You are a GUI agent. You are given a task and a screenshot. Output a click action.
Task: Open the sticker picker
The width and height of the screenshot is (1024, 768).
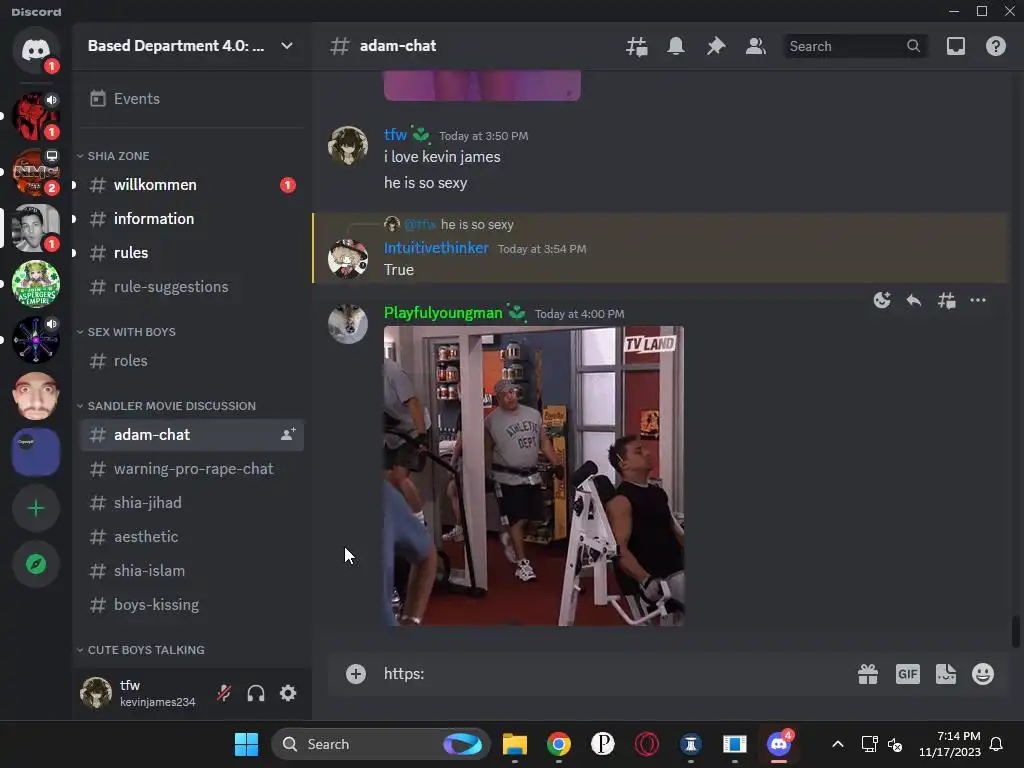[x=946, y=674]
